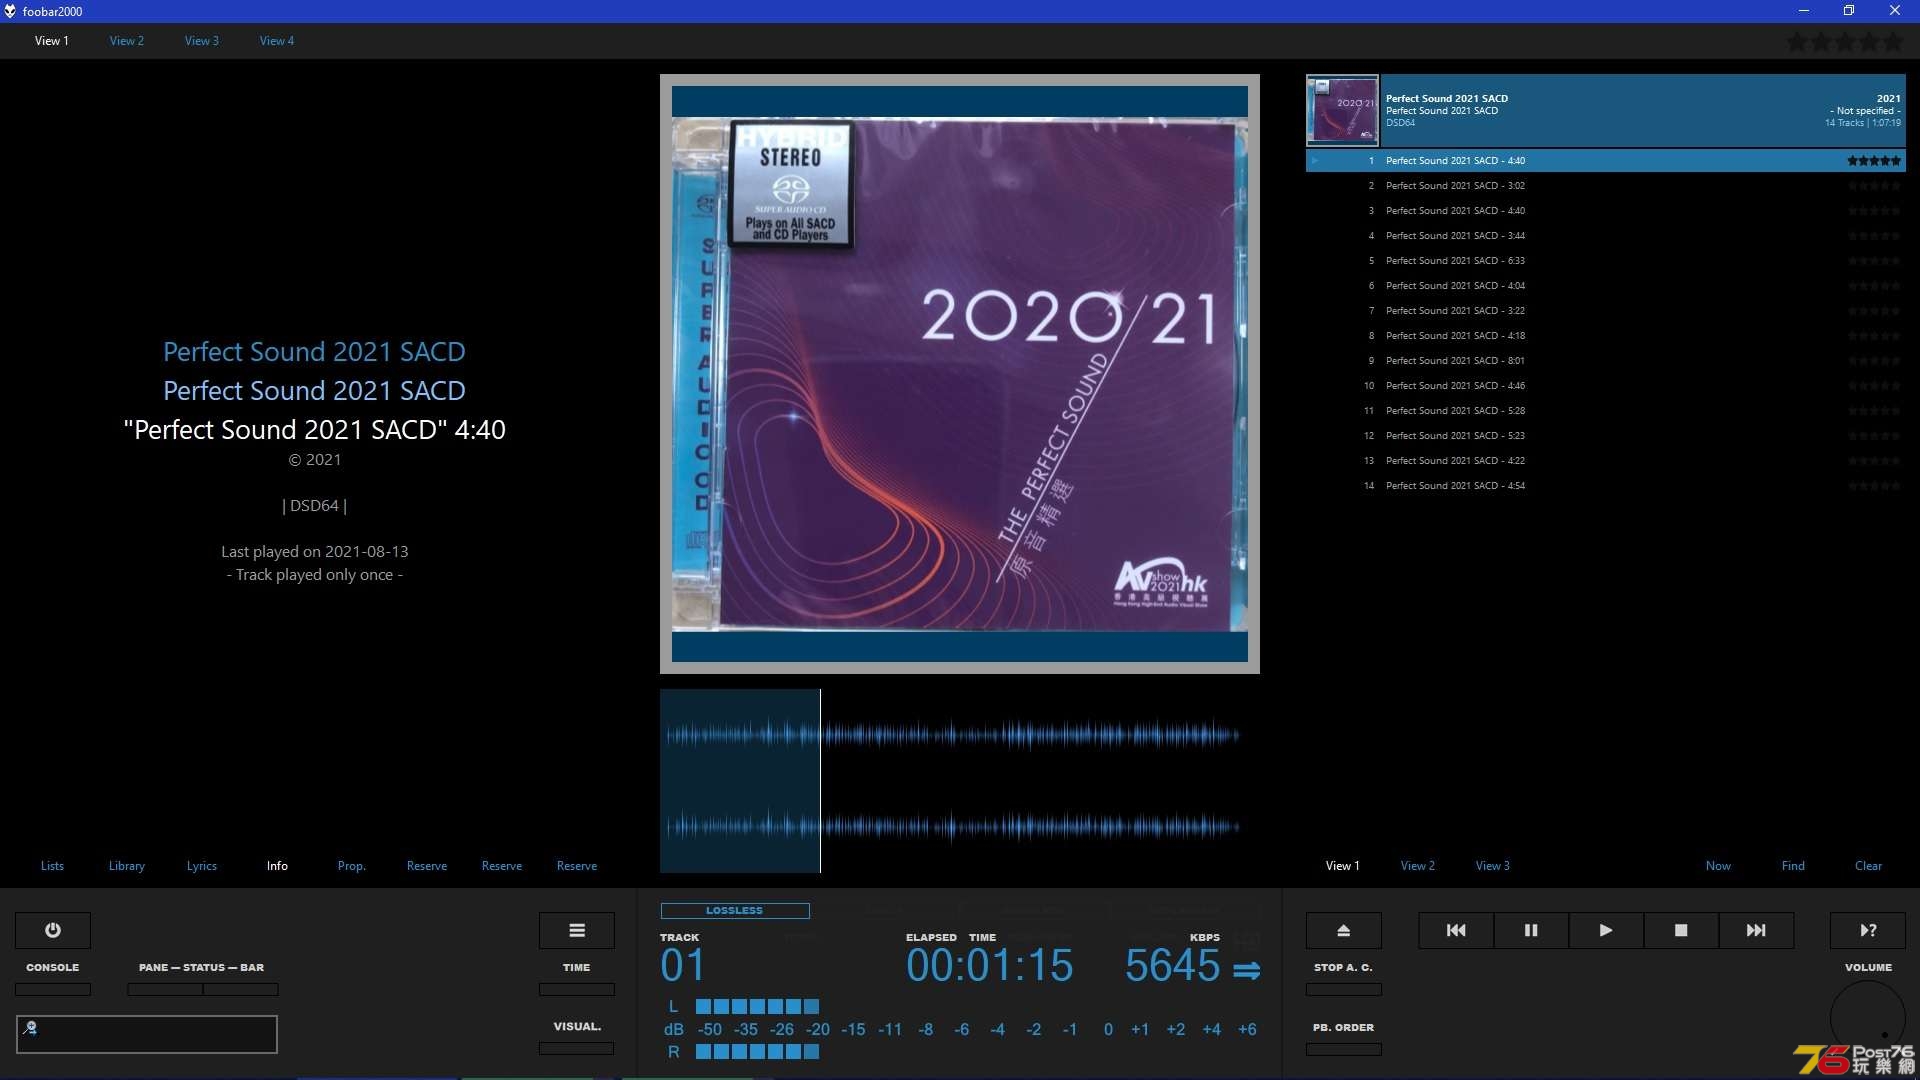
Task: Select track 12 Perfect Sound 2021 SACD - 5:23
Action: 1606,436
